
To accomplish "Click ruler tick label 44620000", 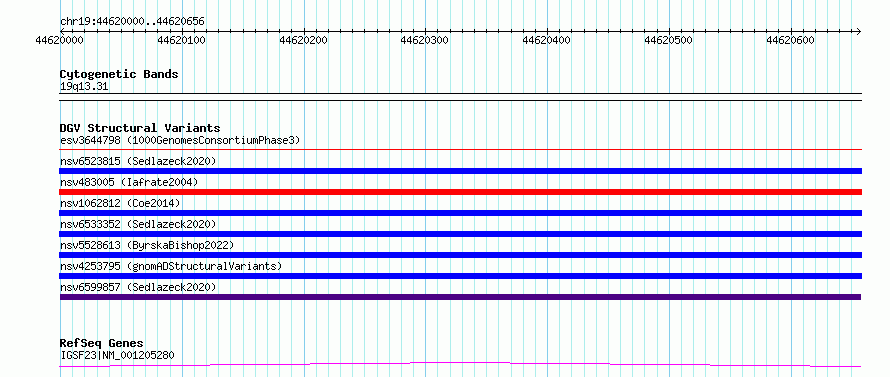I will (60, 40).
